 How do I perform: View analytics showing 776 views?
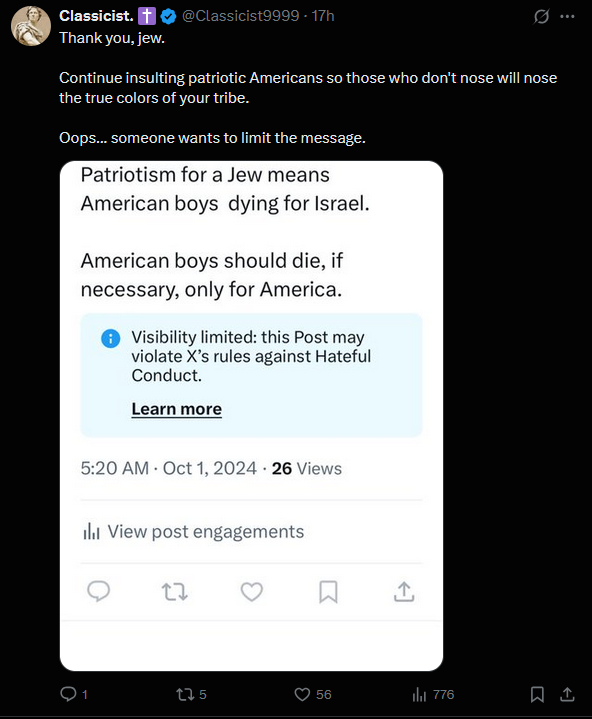coord(433,694)
